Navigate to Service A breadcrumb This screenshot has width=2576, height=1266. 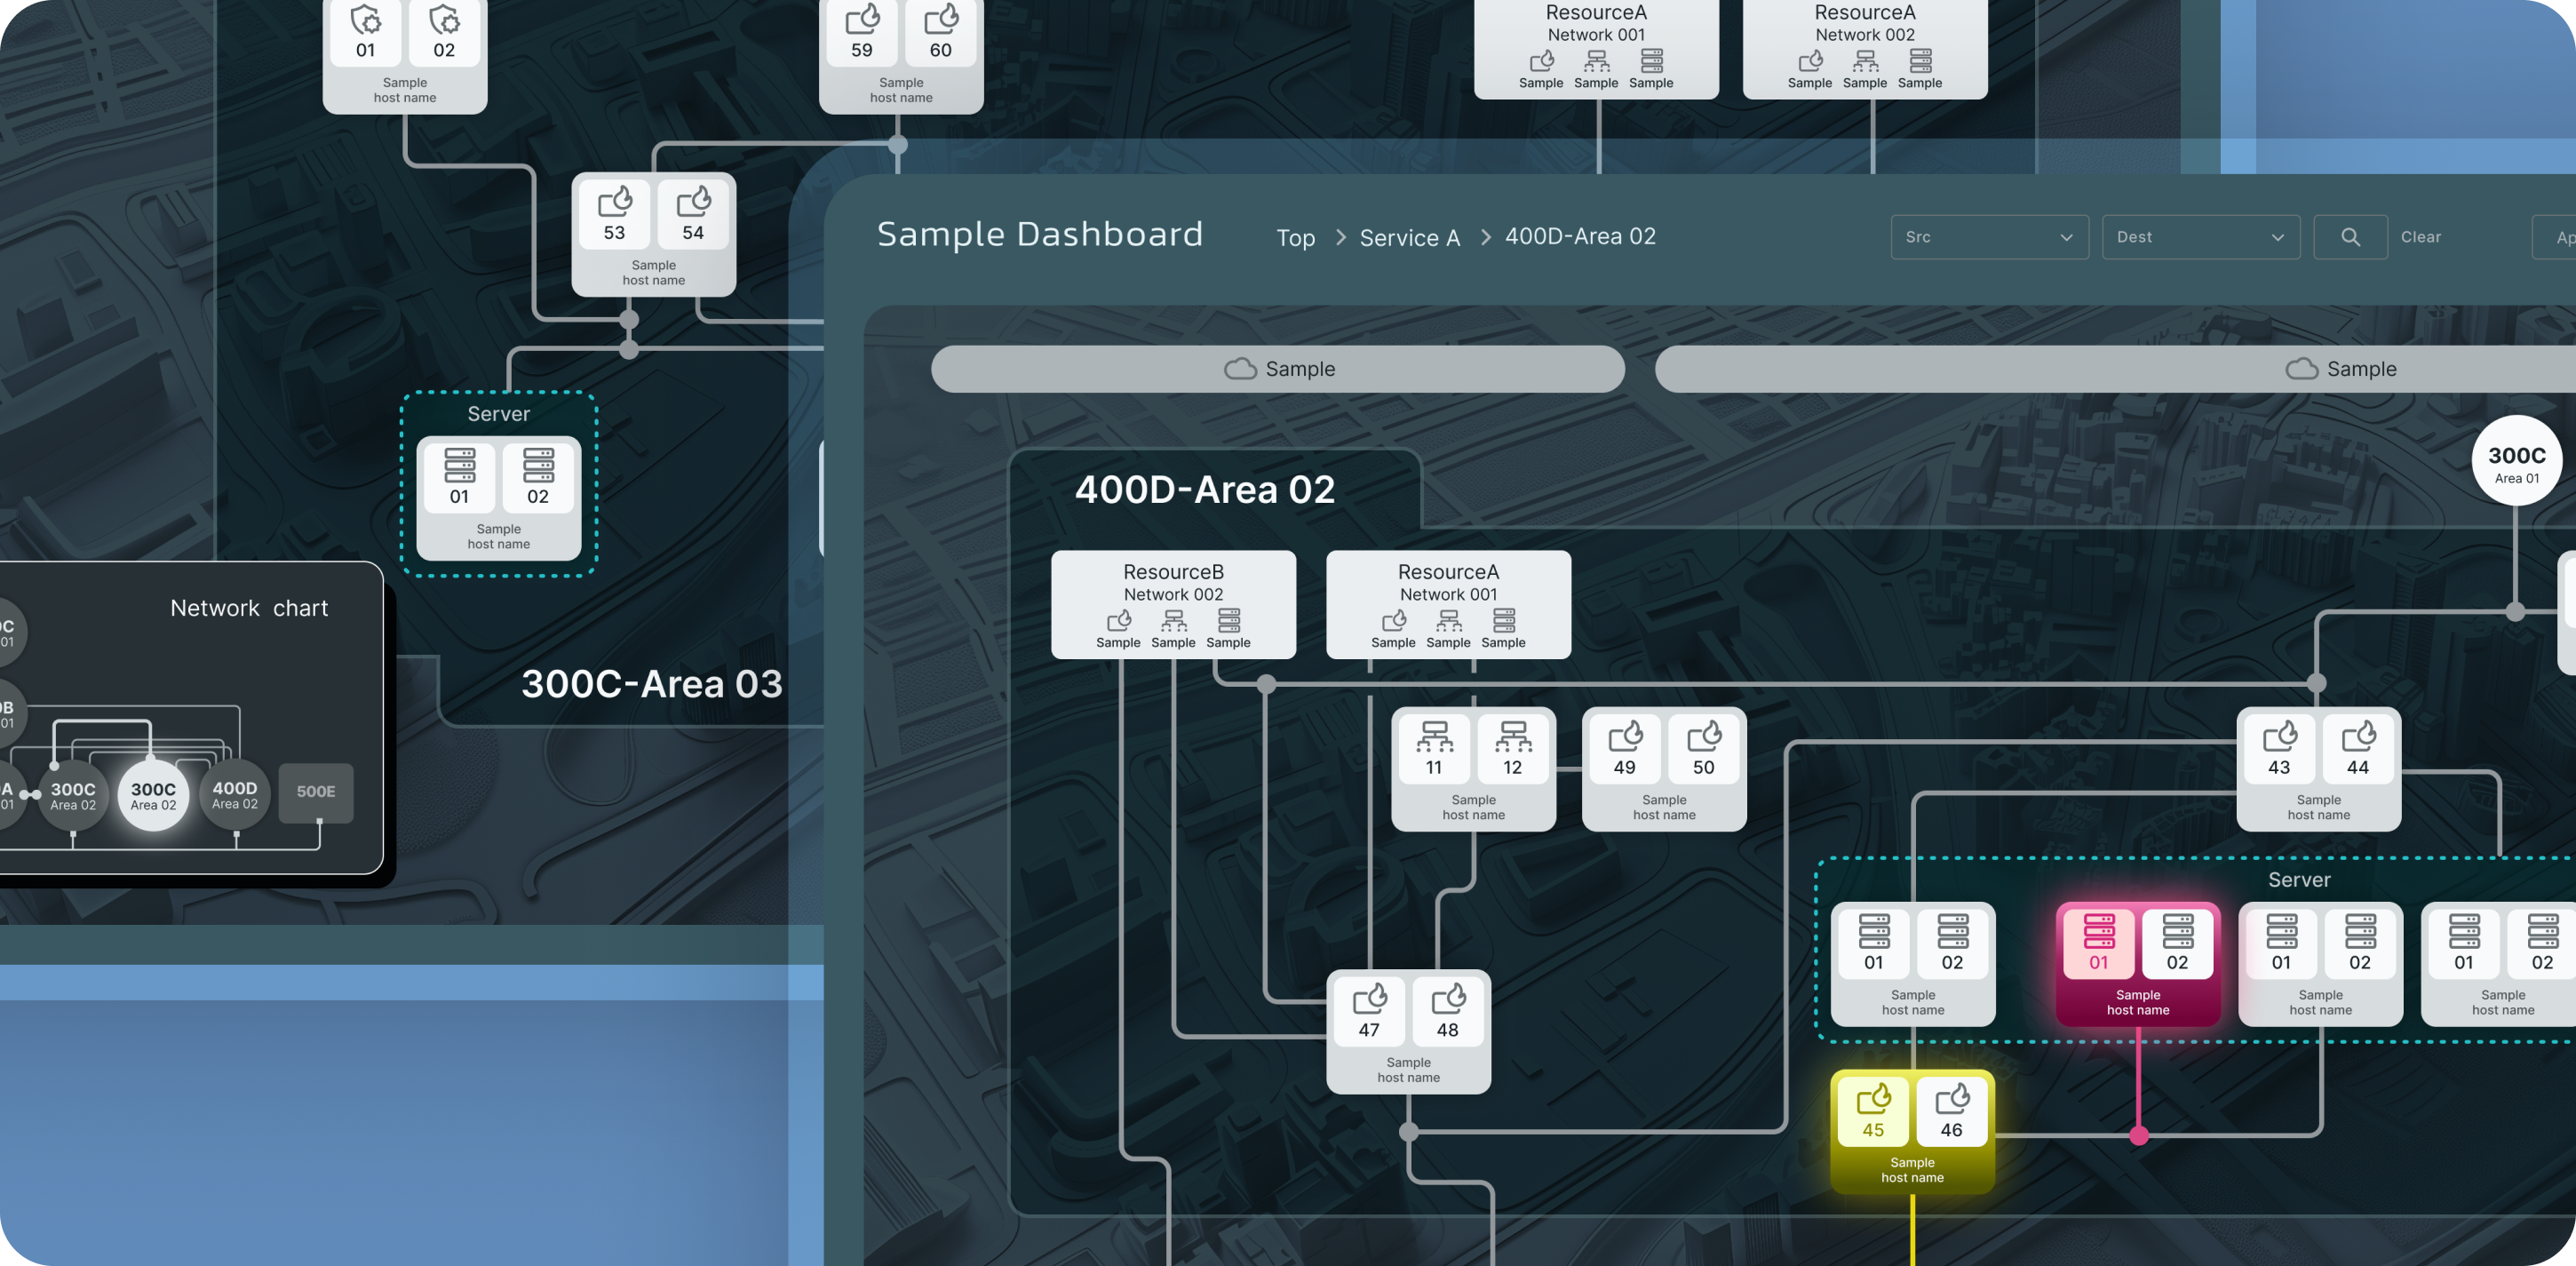click(x=1409, y=238)
